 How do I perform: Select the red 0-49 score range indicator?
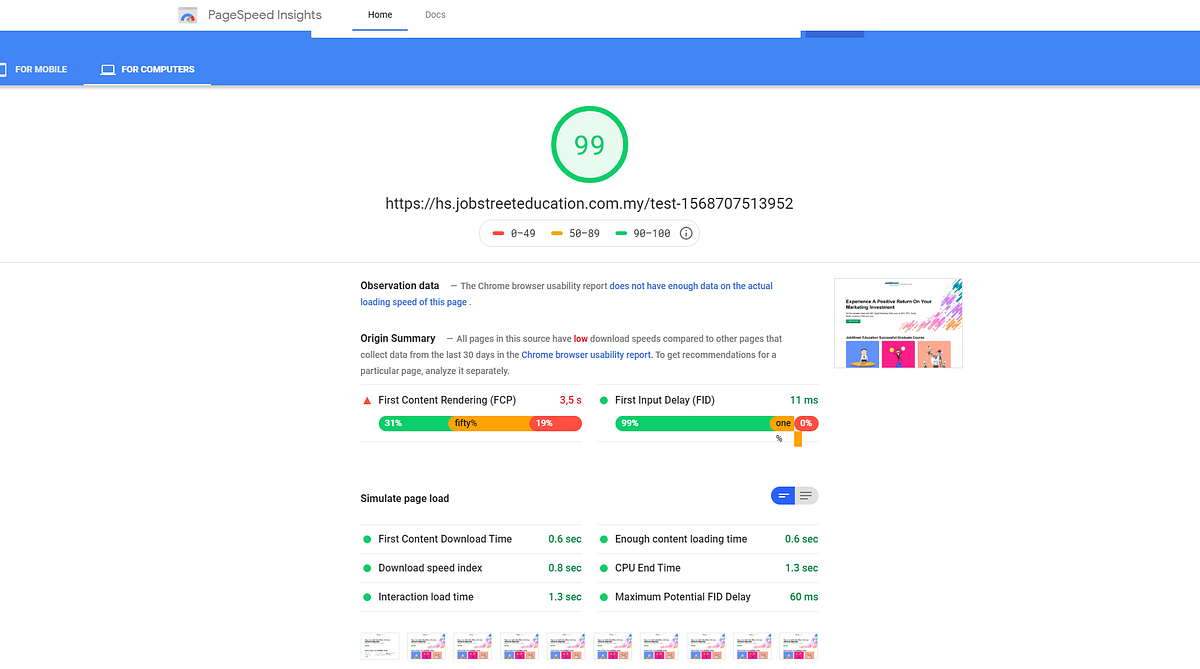499,233
